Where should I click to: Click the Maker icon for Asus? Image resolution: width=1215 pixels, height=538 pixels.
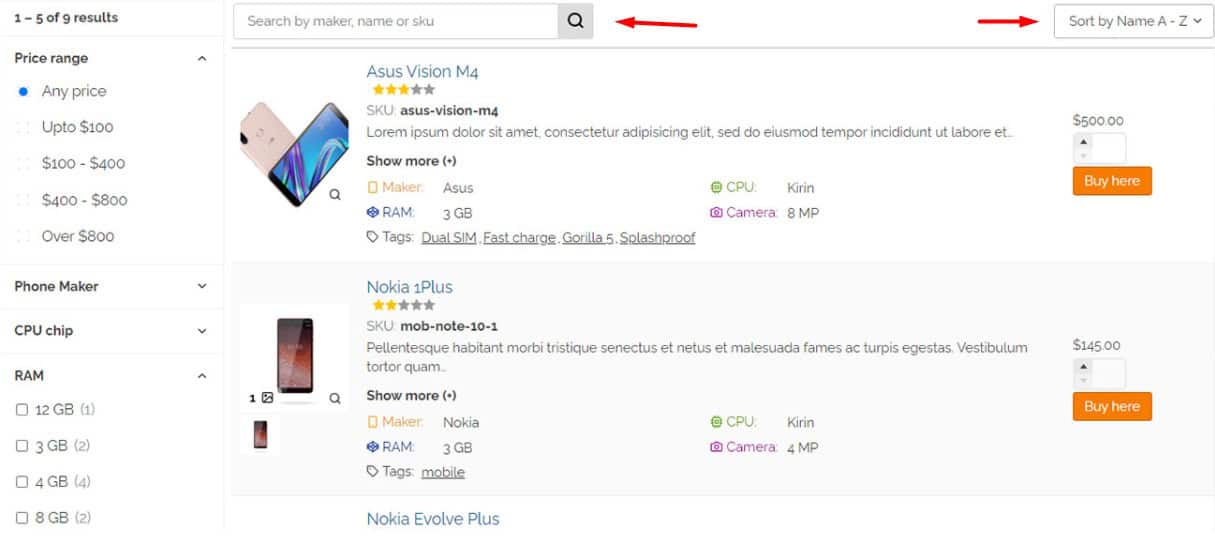click(373, 187)
